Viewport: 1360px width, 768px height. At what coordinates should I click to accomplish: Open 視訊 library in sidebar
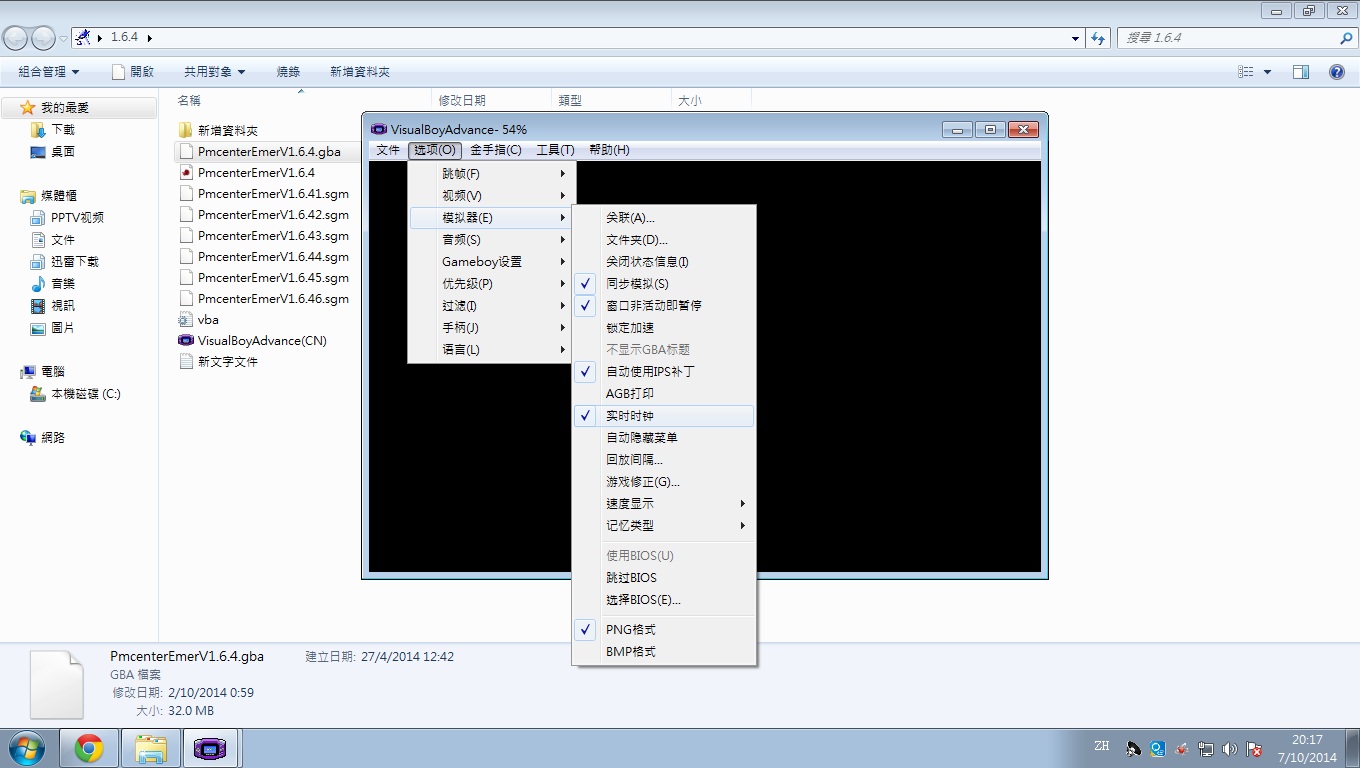[x=53, y=305]
